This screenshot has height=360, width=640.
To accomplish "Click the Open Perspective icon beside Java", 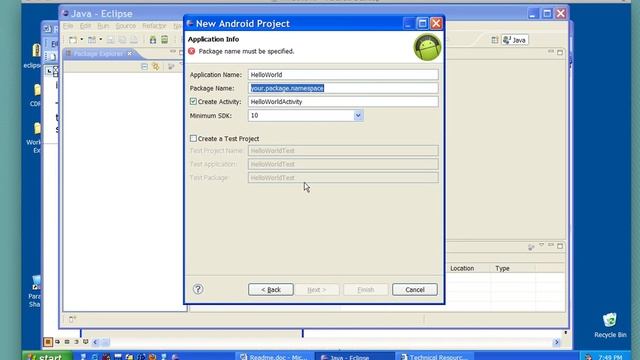I will [x=495, y=40].
